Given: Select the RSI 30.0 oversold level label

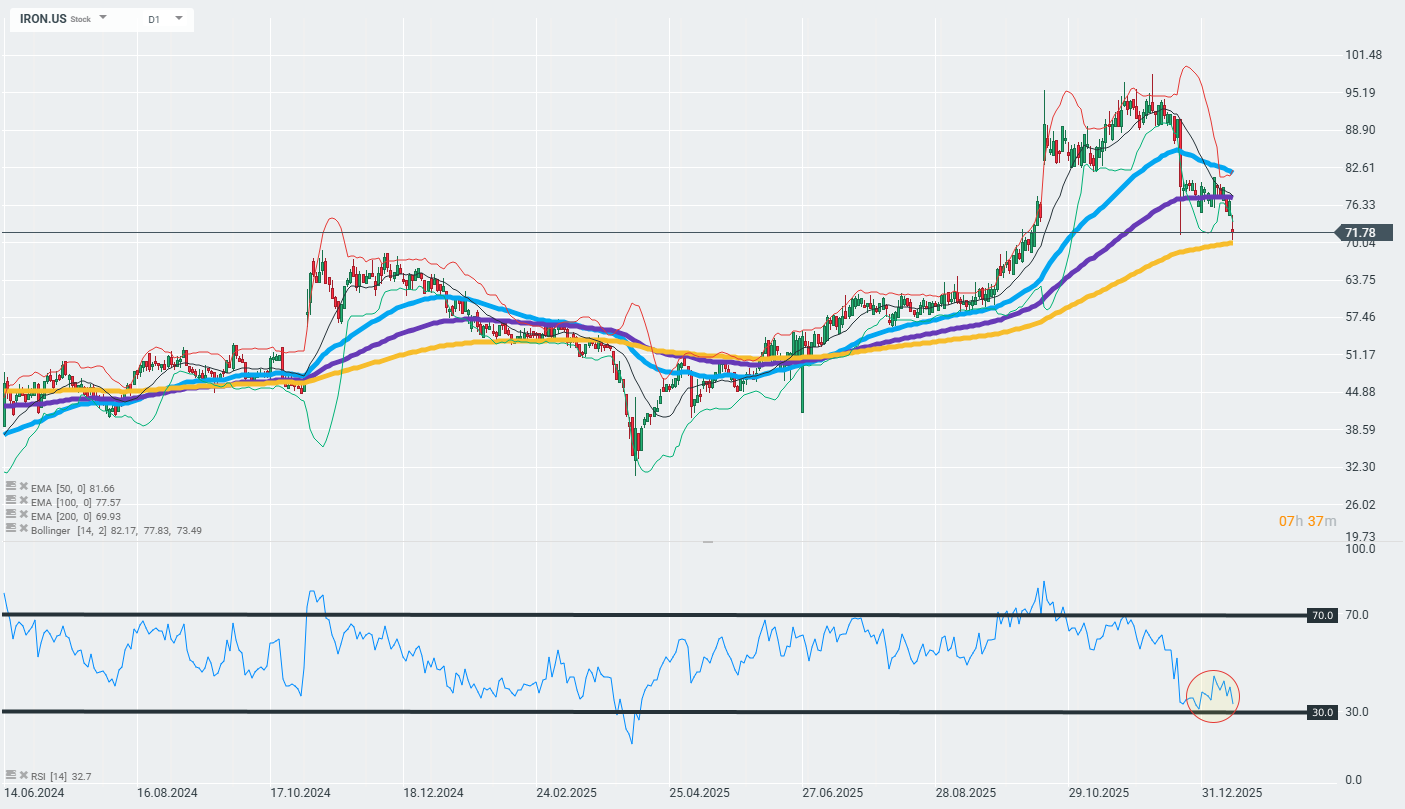Looking at the screenshot, I should 1322,712.
